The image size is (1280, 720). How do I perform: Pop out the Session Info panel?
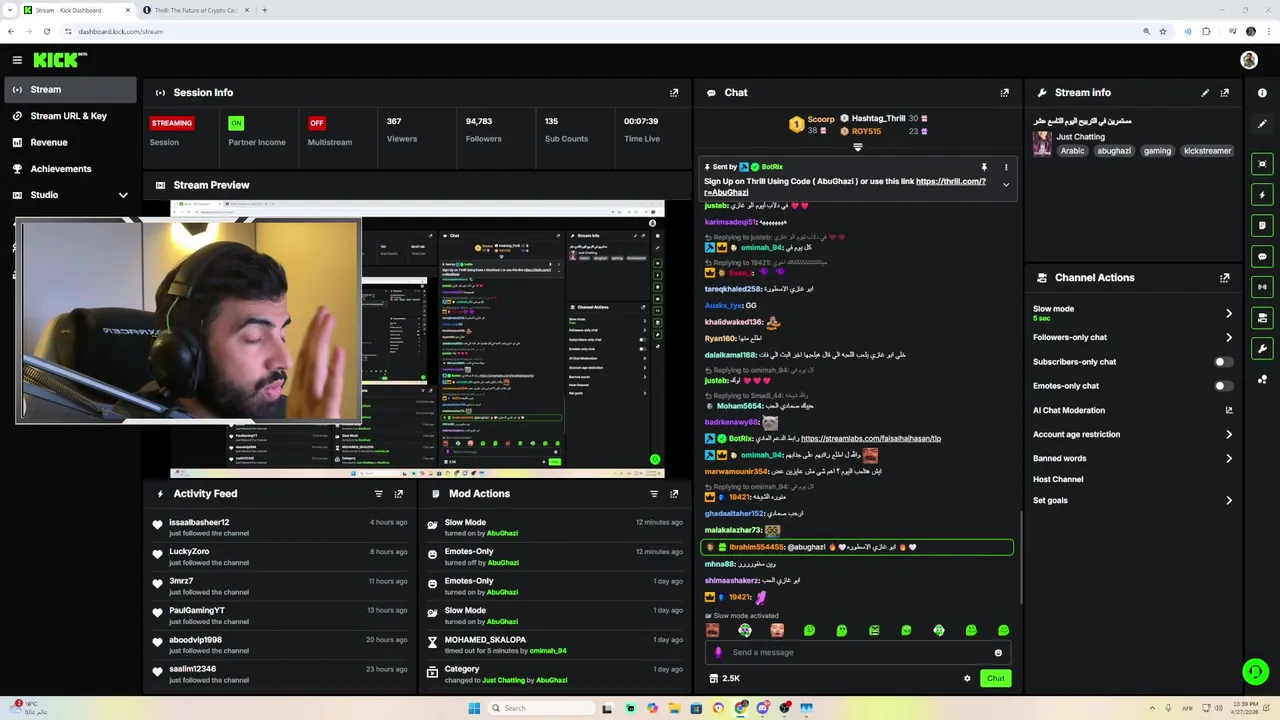(x=674, y=92)
